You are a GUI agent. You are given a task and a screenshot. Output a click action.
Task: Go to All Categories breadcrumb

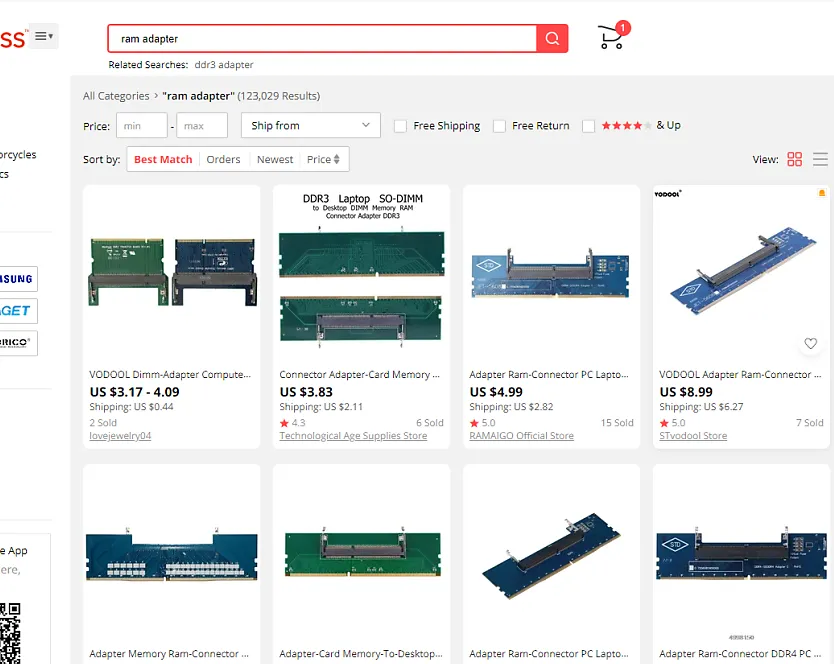116,96
